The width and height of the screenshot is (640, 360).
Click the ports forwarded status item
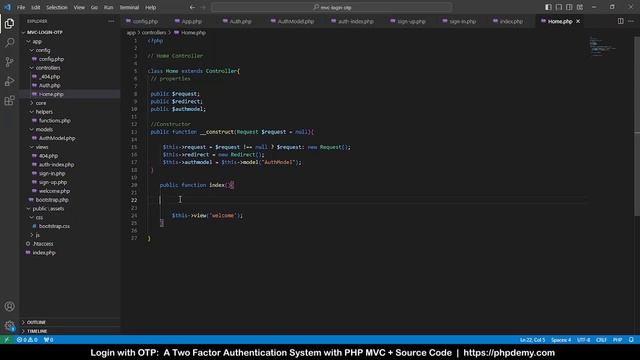[x=49, y=340]
